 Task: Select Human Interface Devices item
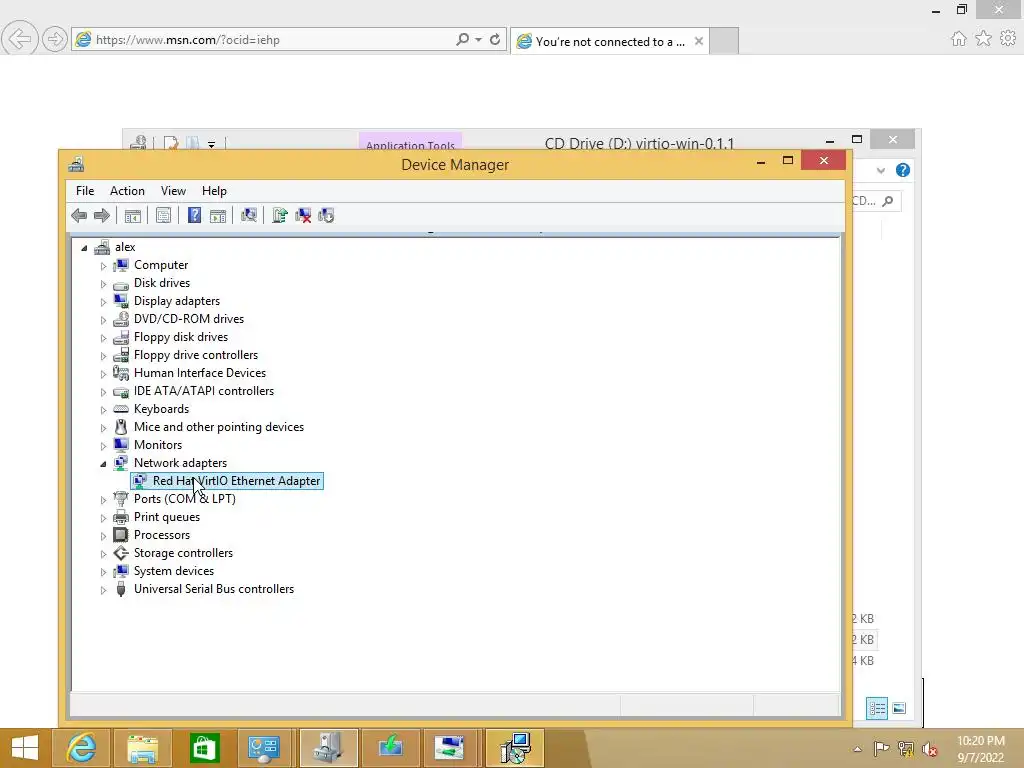click(200, 373)
